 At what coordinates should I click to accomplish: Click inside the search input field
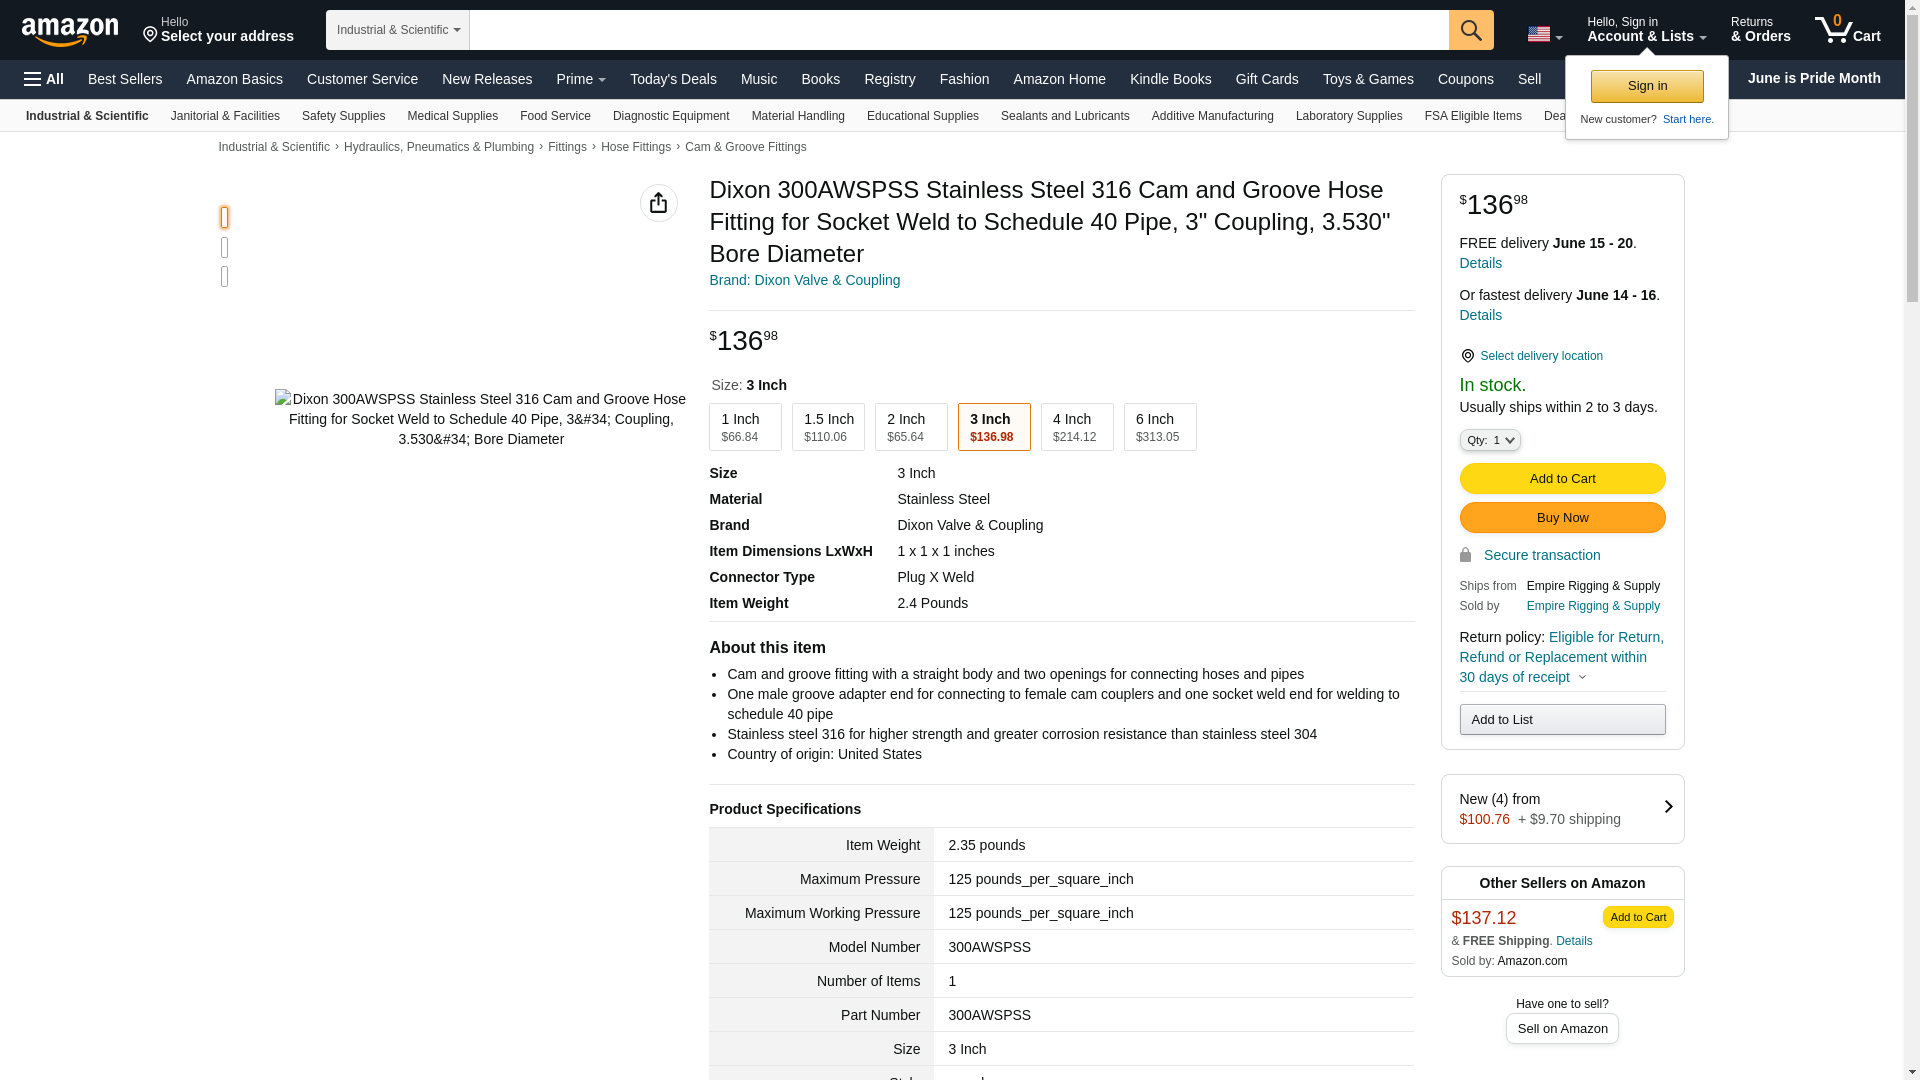click(958, 30)
